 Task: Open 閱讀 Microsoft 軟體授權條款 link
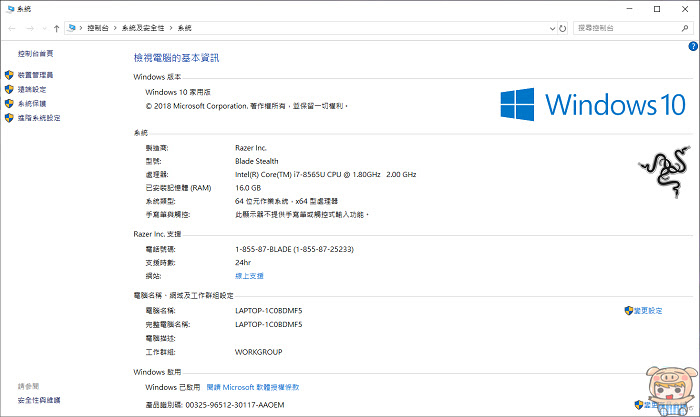click(x=253, y=387)
